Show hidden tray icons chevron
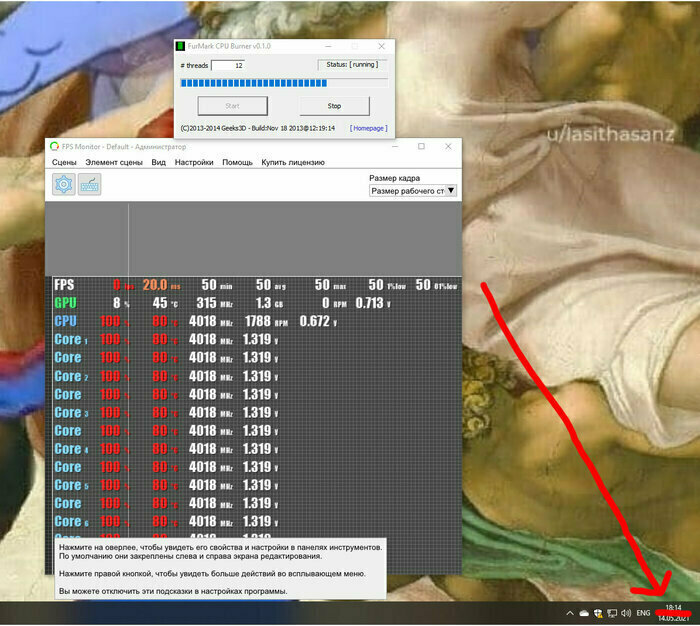Viewport: 700px width, 626px height. tap(570, 613)
